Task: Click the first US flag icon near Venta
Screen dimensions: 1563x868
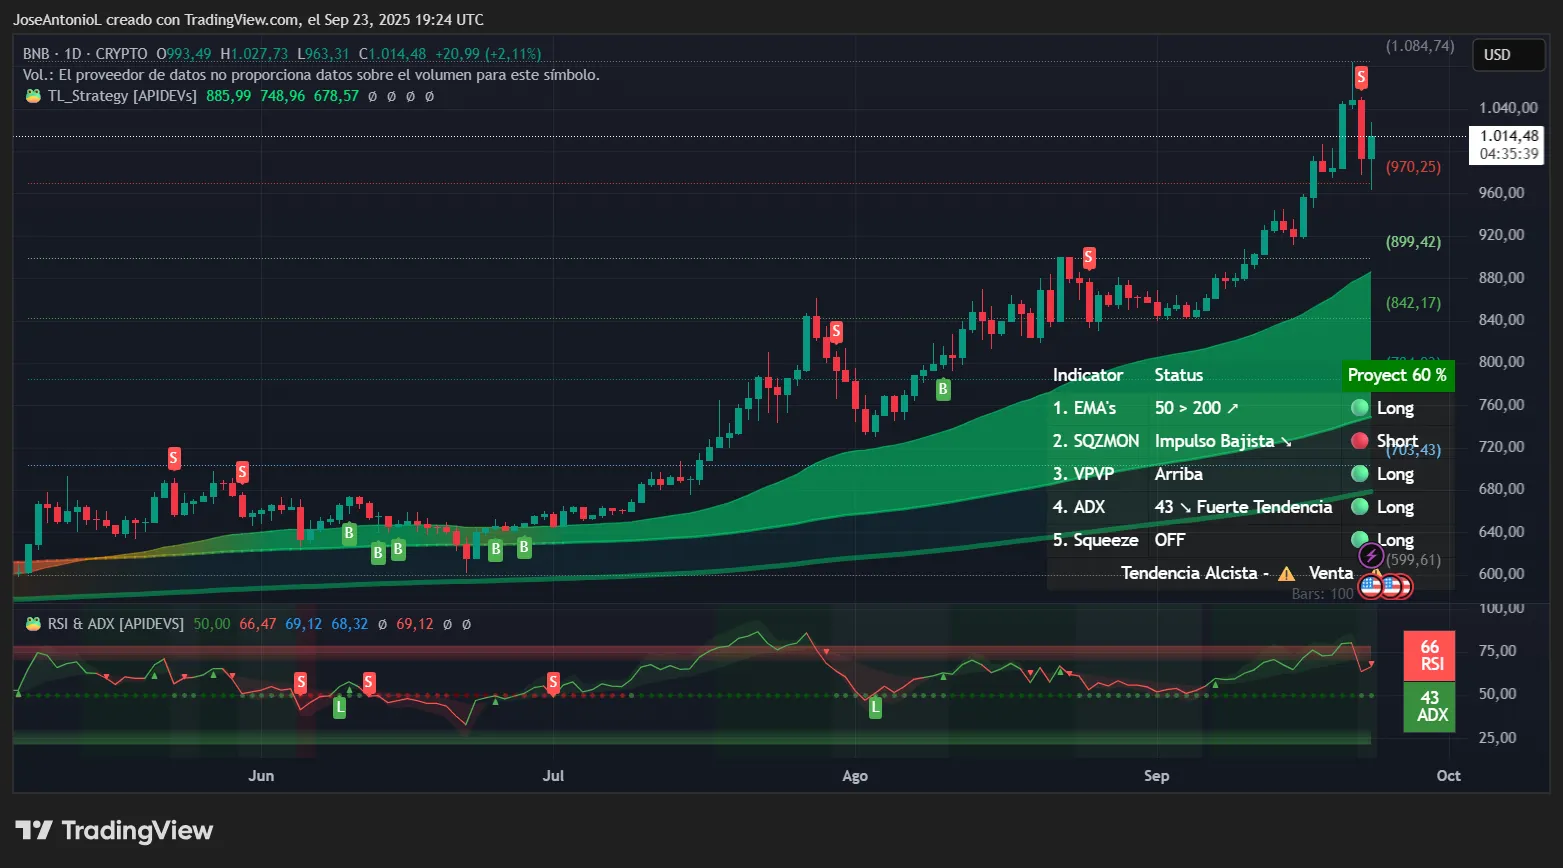Action: click(1369, 588)
